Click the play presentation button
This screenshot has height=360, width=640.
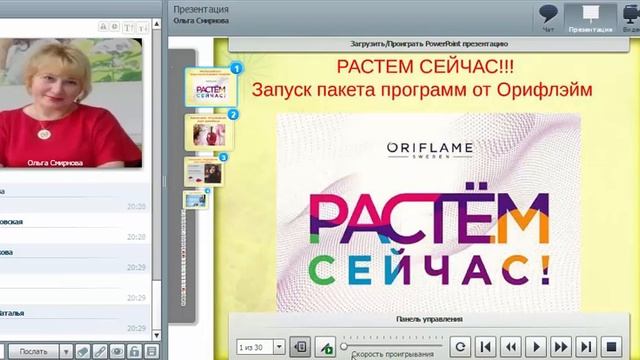click(536, 347)
